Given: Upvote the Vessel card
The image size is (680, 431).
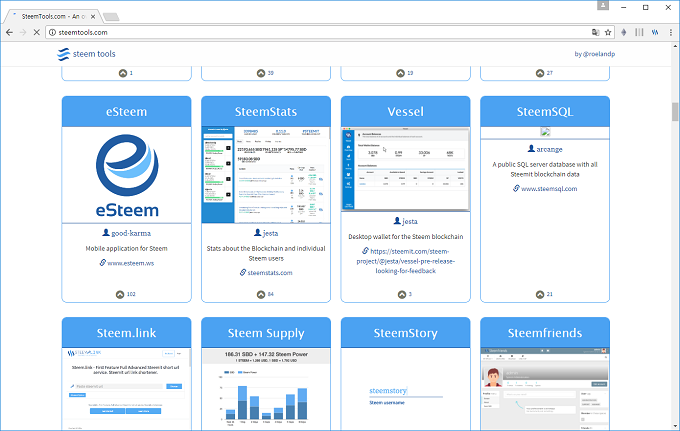Looking at the screenshot, I should click(x=402, y=294).
